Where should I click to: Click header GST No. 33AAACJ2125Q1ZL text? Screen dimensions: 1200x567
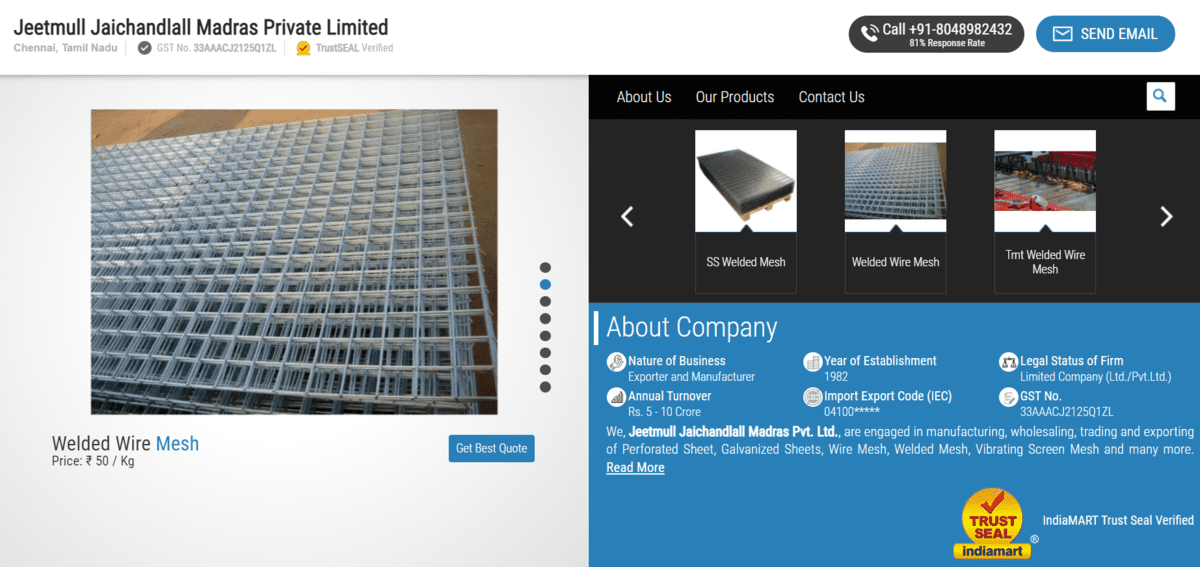click(216, 48)
